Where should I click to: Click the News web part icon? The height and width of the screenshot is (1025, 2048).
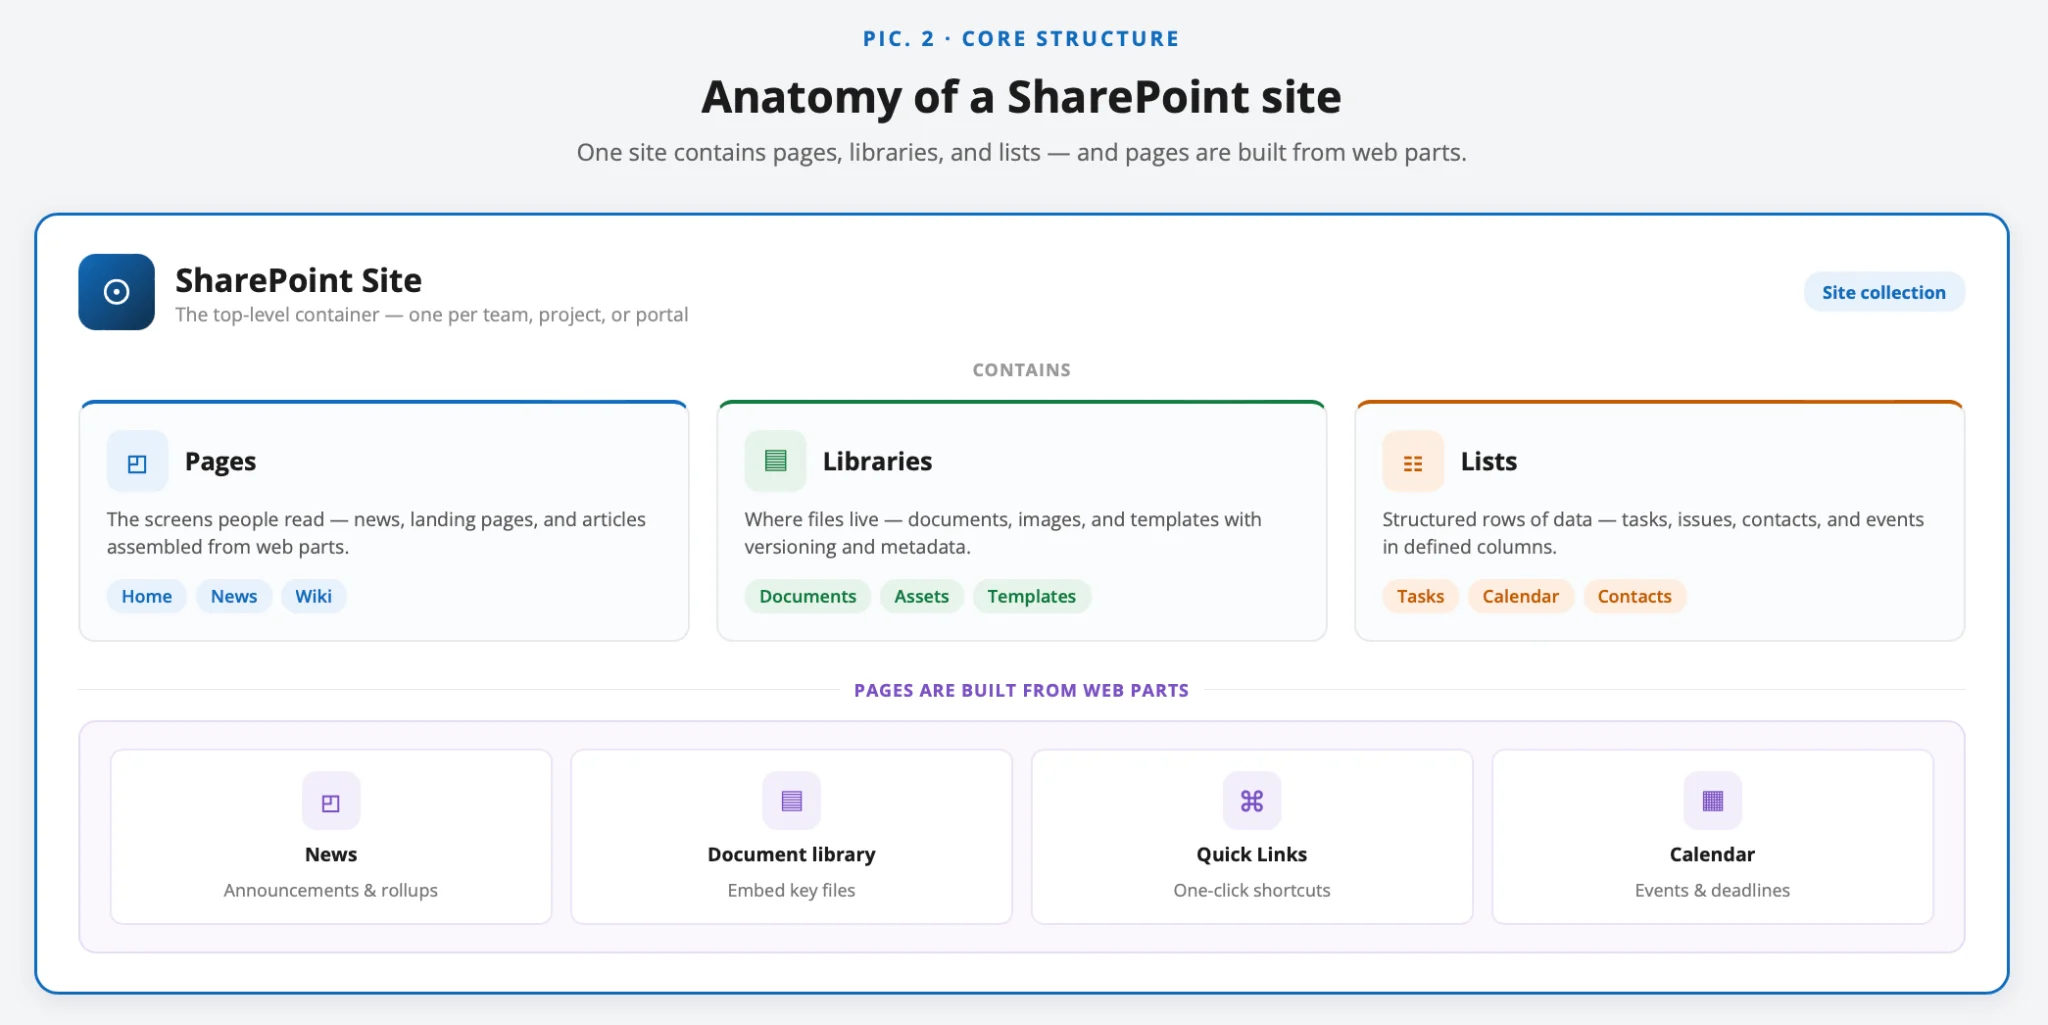[x=331, y=801]
